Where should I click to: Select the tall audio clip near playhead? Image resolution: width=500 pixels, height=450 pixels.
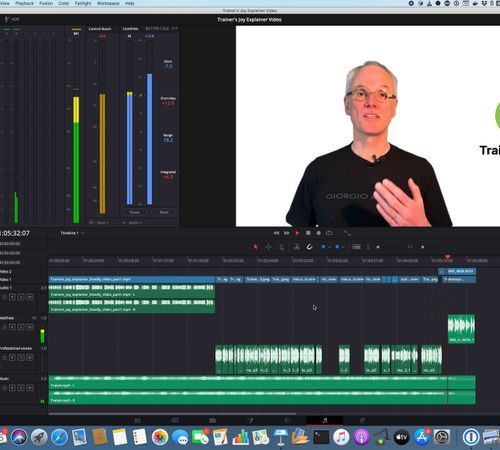pyautogui.click(x=461, y=329)
